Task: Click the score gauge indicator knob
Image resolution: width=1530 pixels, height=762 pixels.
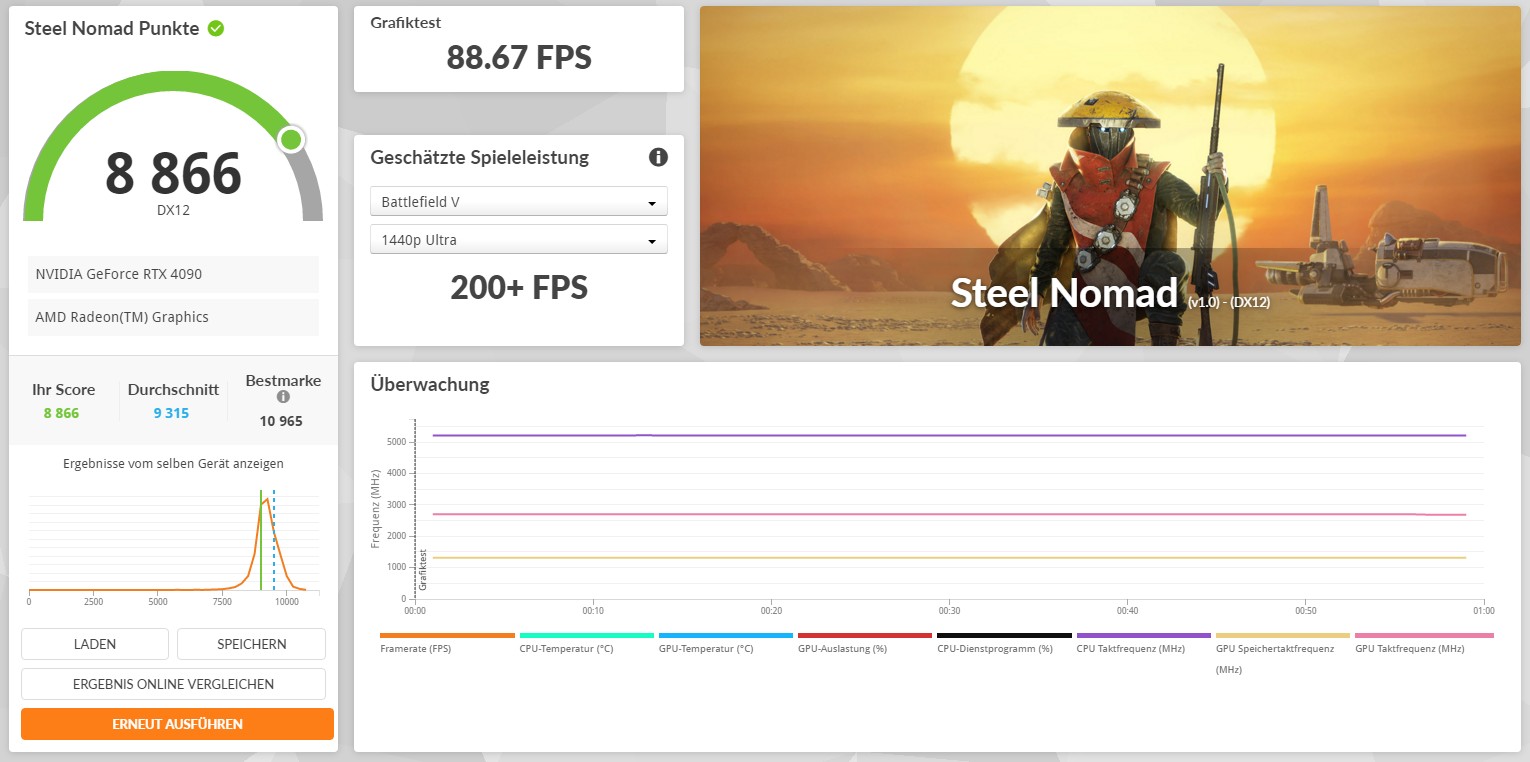Action: click(291, 139)
